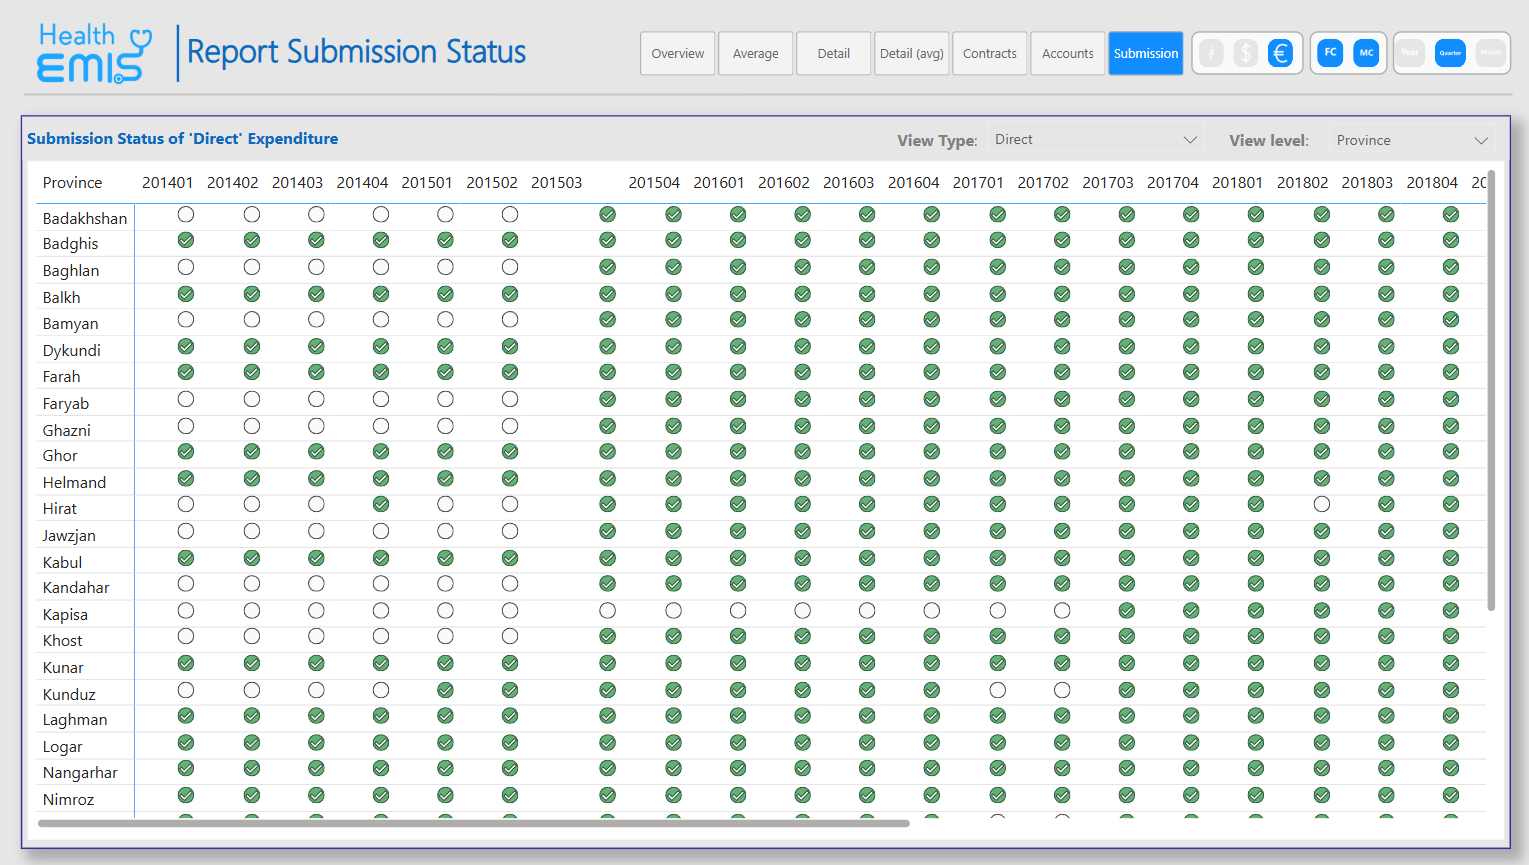Click the Health EMIS logo
This screenshot has height=865, width=1529.
(95, 53)
